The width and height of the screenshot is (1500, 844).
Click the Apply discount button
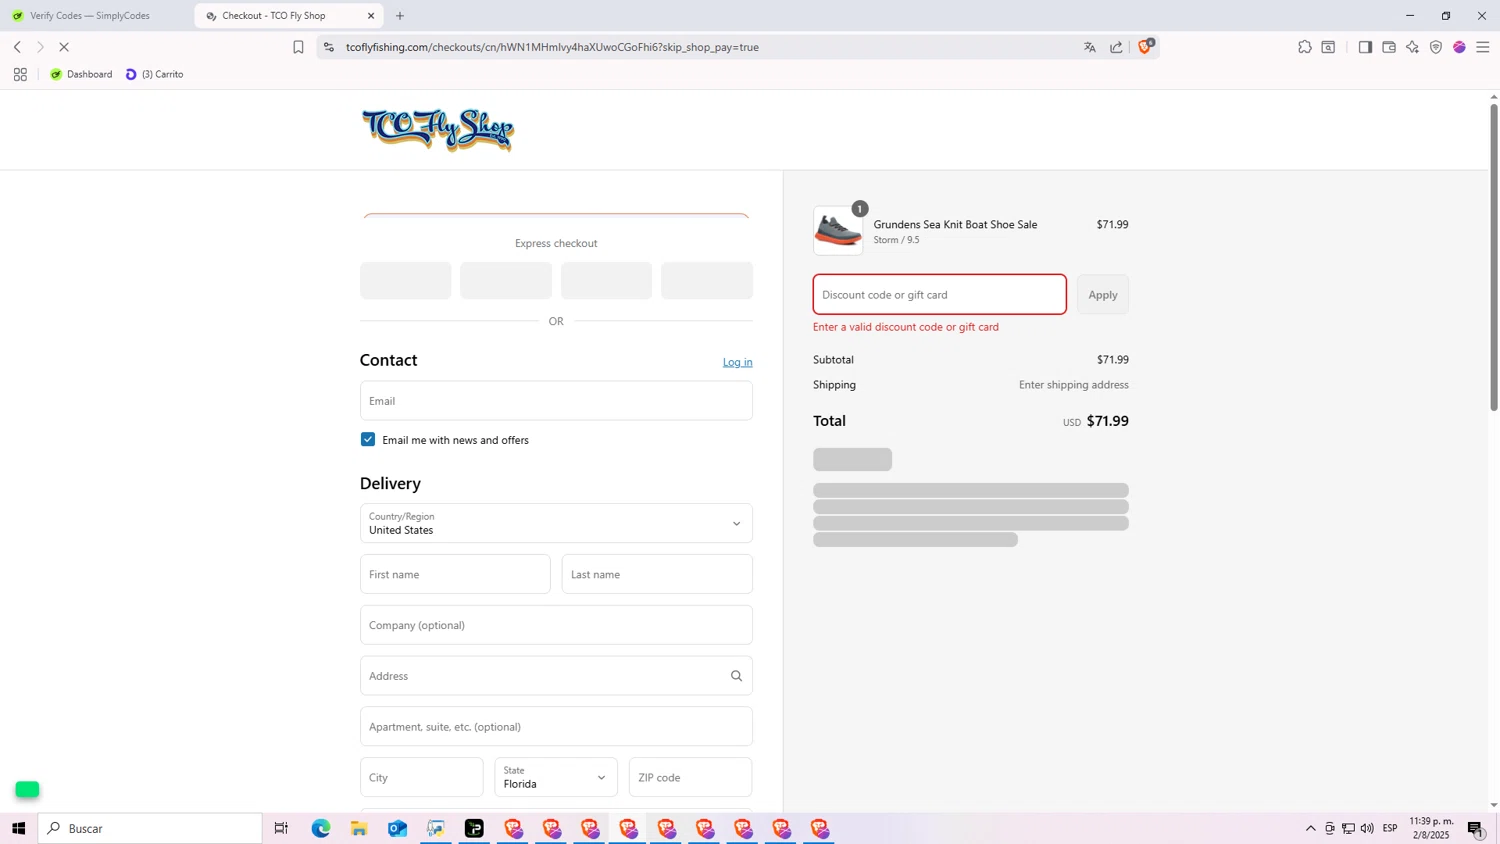tap(1103, 294)
